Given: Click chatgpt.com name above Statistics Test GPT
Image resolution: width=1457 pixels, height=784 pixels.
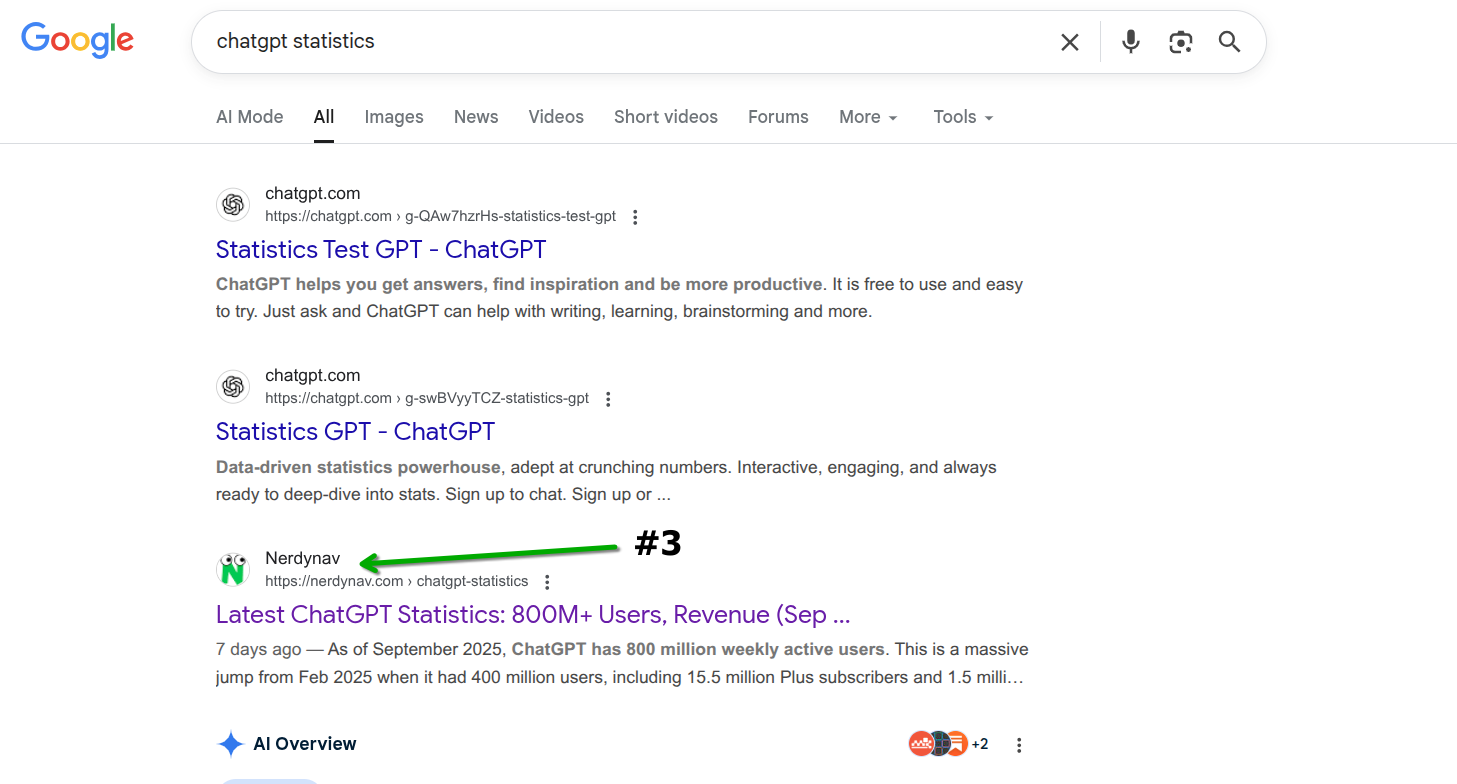Looking at the screenshot, I should click(312, 193).
